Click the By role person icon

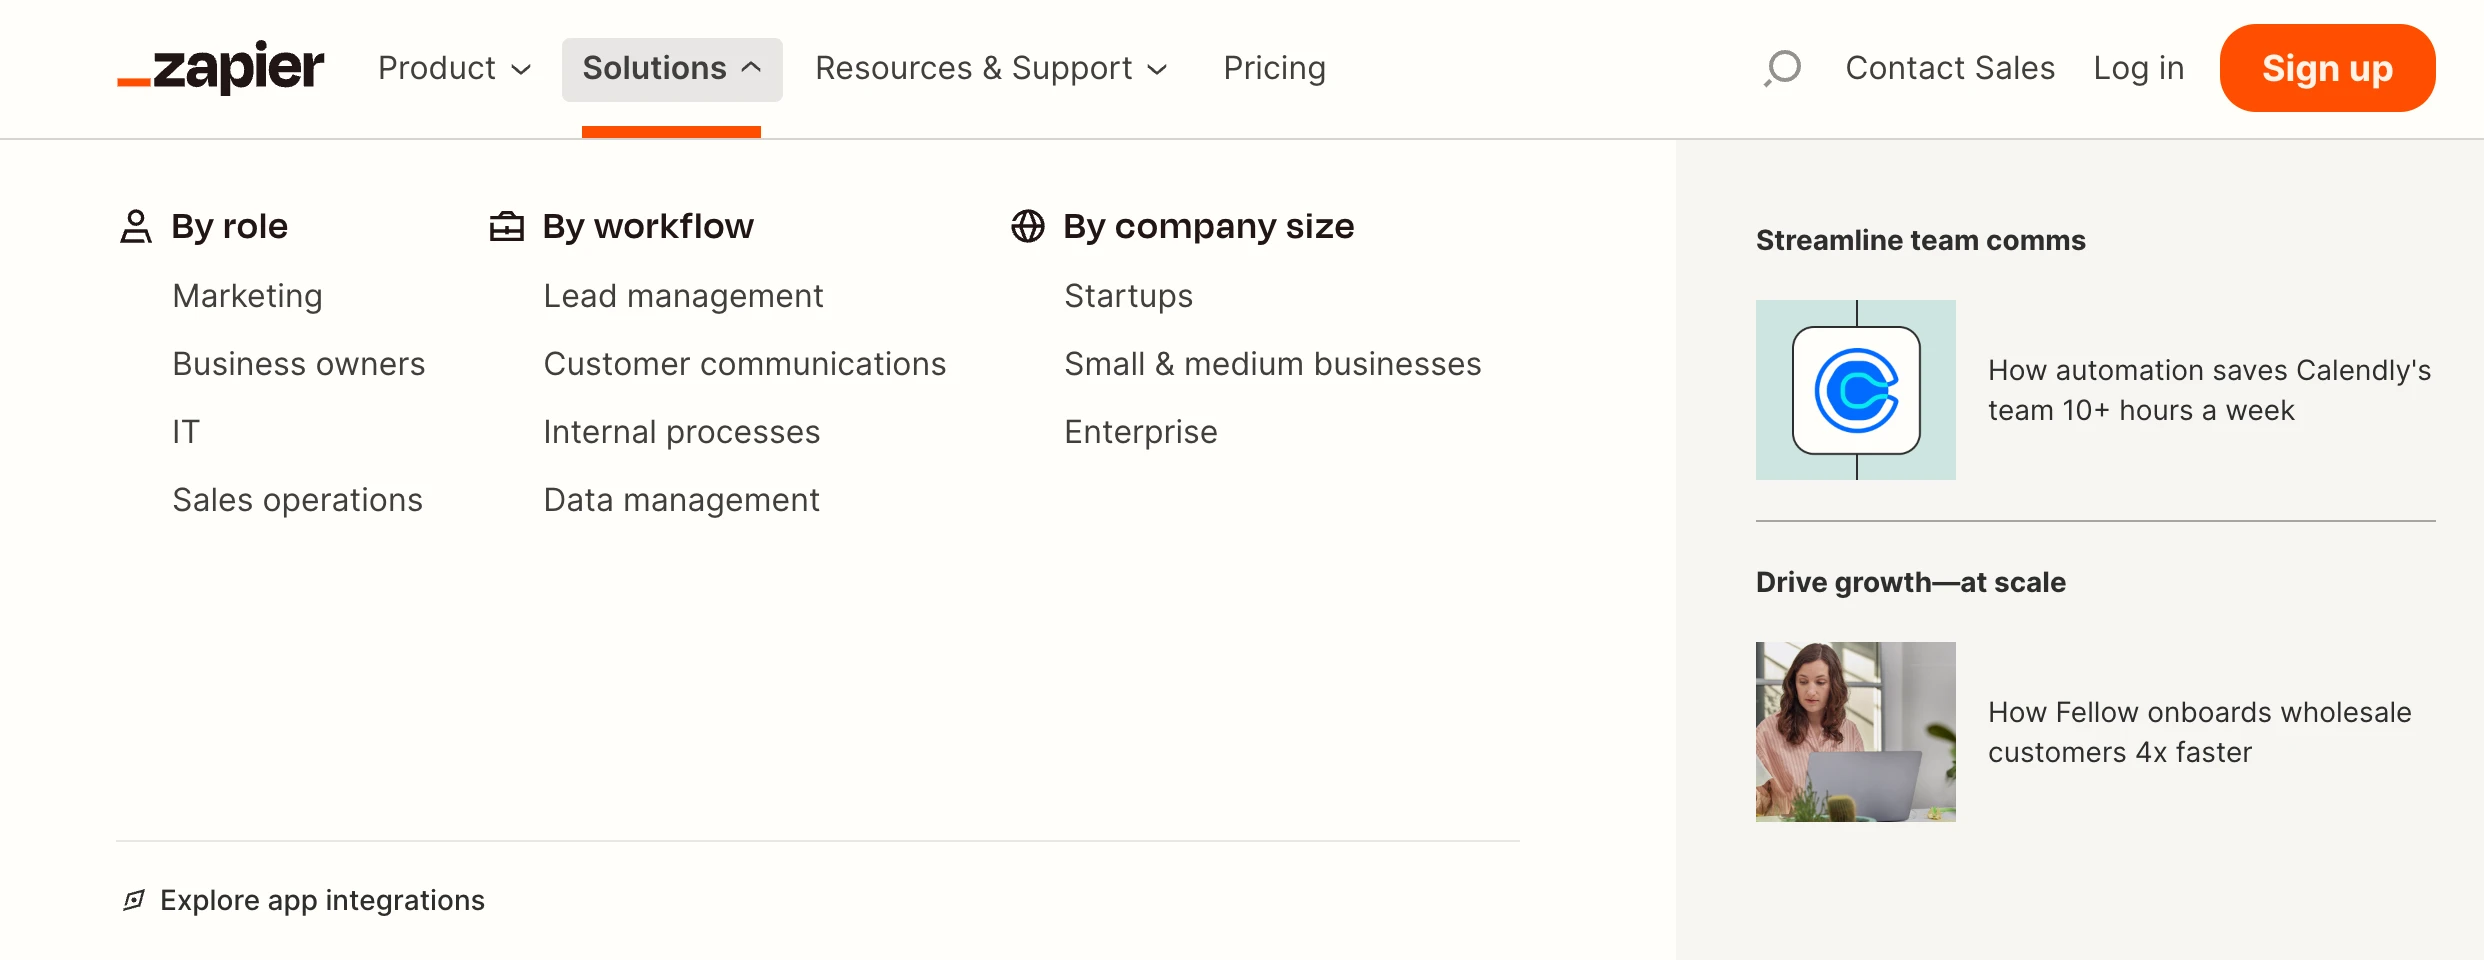tap(136, 227)
